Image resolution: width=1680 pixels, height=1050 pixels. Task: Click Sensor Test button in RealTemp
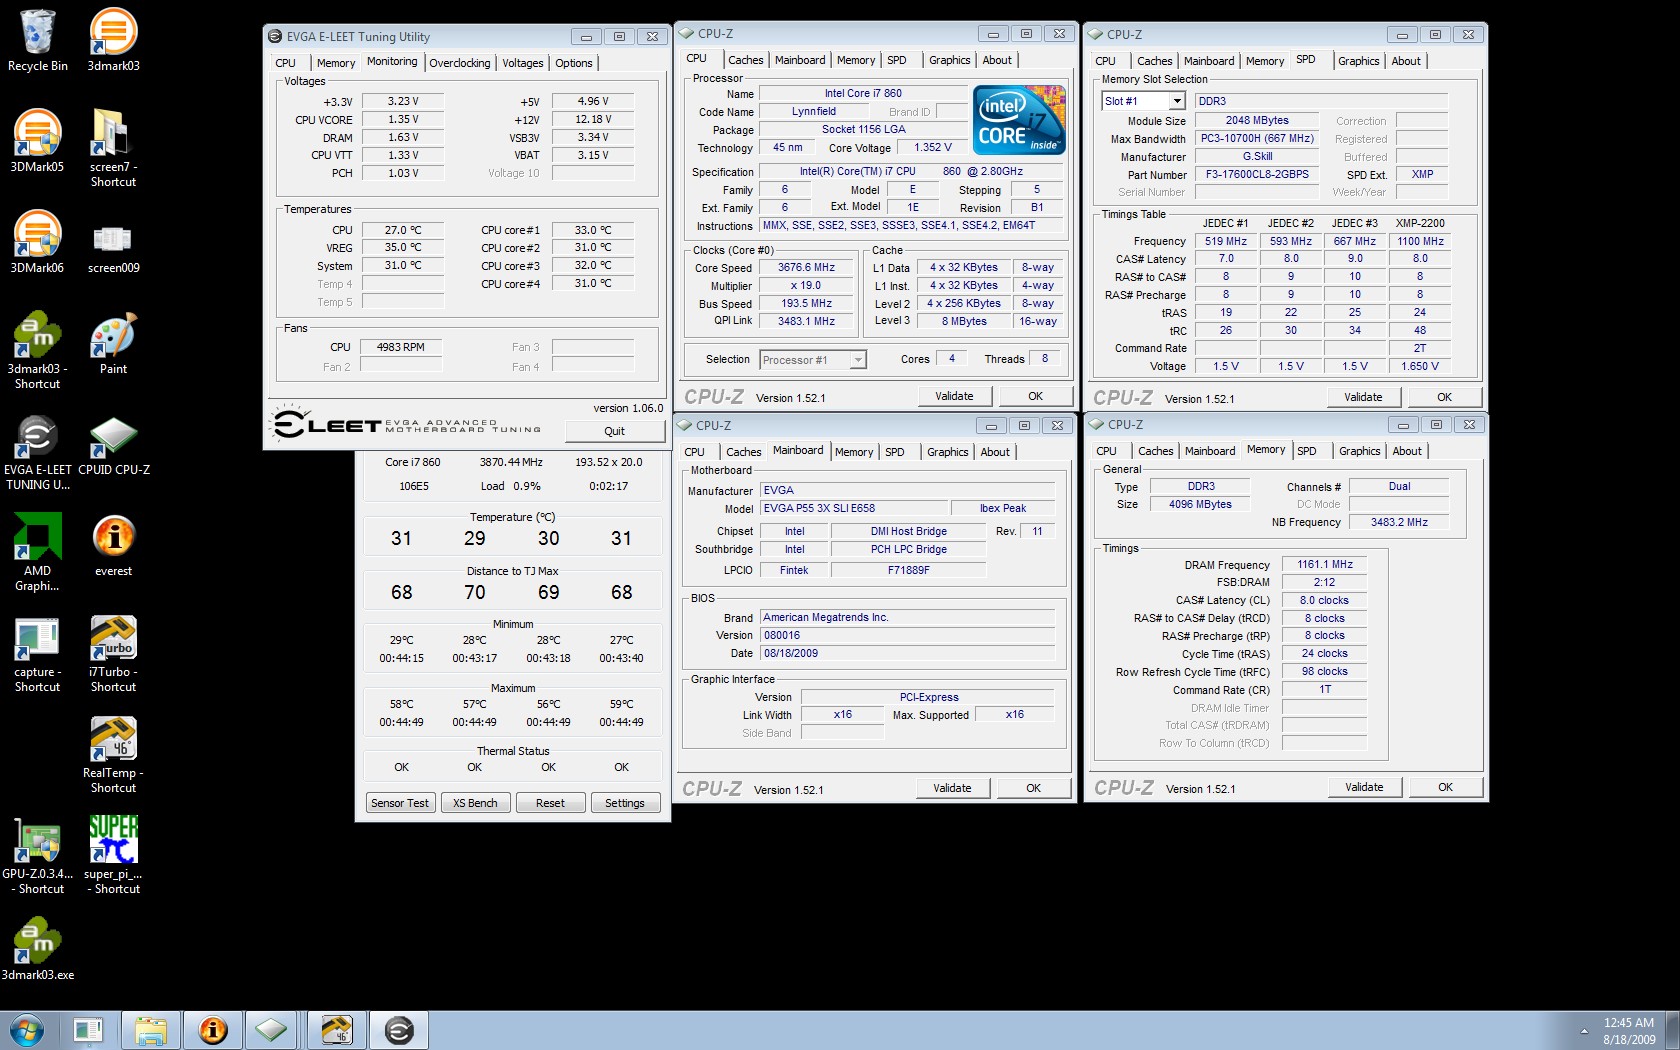399,803
